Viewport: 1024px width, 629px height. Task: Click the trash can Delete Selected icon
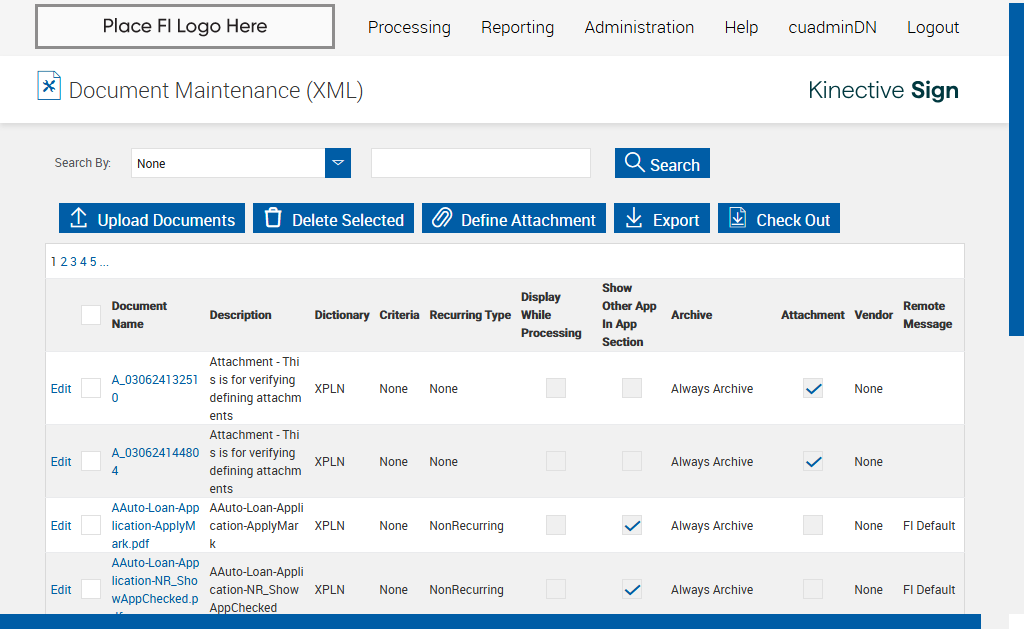click(273, 219)
